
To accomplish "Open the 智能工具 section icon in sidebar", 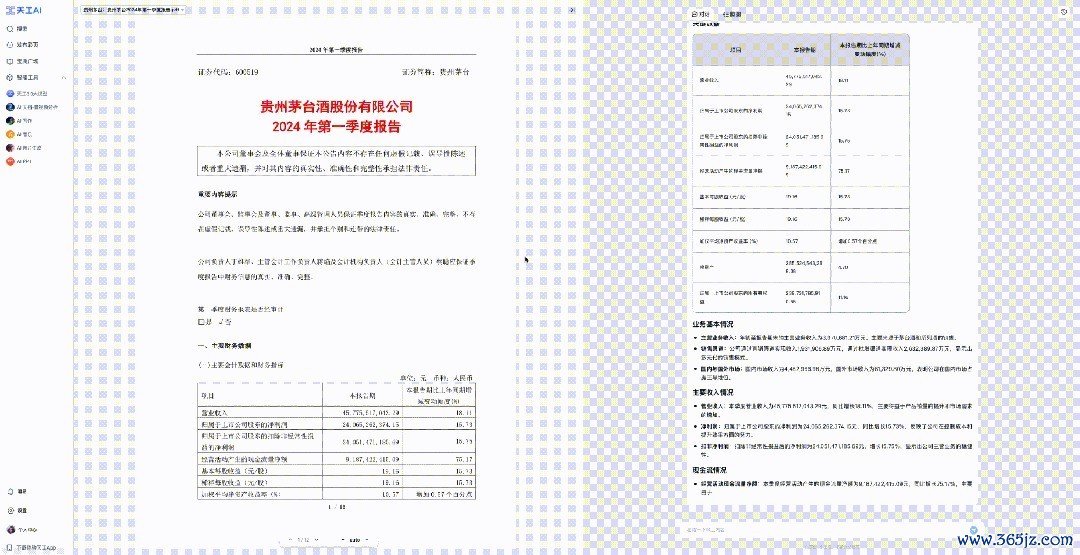I will click(x=10, y=78).
